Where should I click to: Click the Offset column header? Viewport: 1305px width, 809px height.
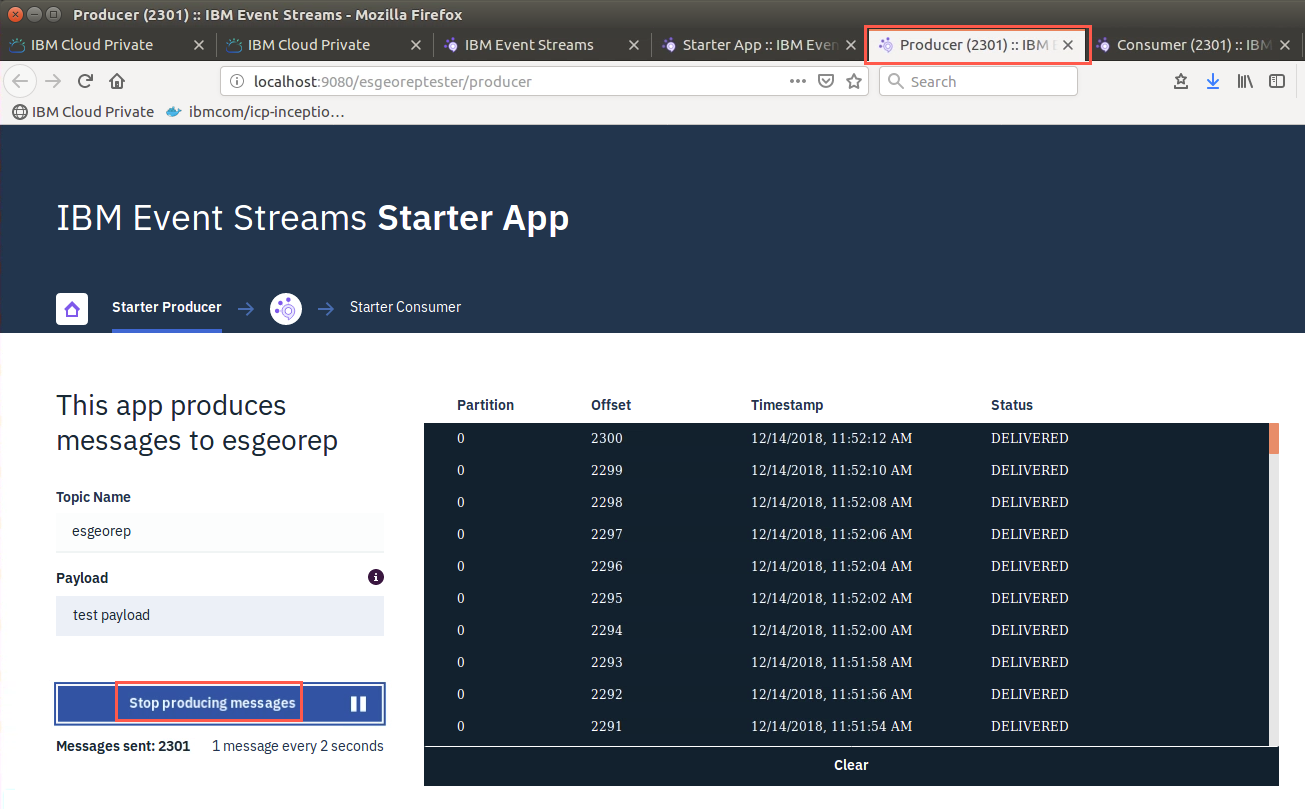(x=611, y=405)
